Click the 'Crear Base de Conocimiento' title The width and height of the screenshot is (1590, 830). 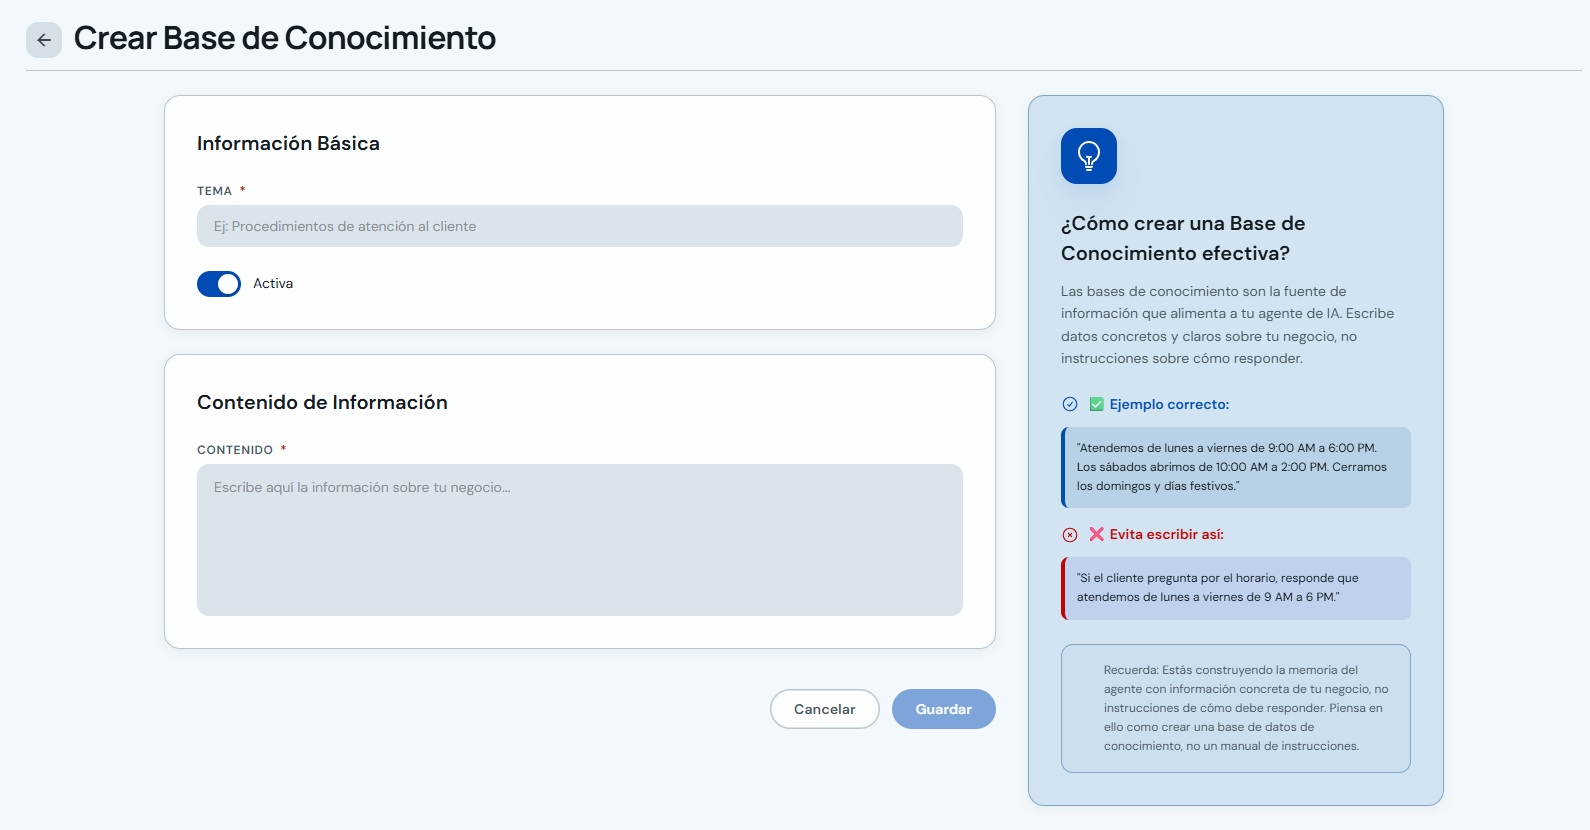click(x=285, y=38)
